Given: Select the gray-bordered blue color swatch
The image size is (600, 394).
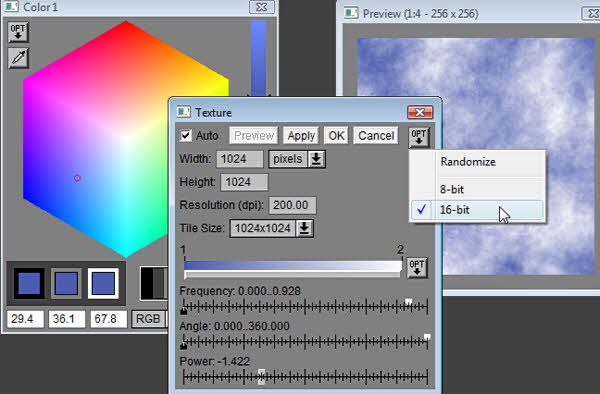Looking at the screenshot, I should [x=66, y=283].
